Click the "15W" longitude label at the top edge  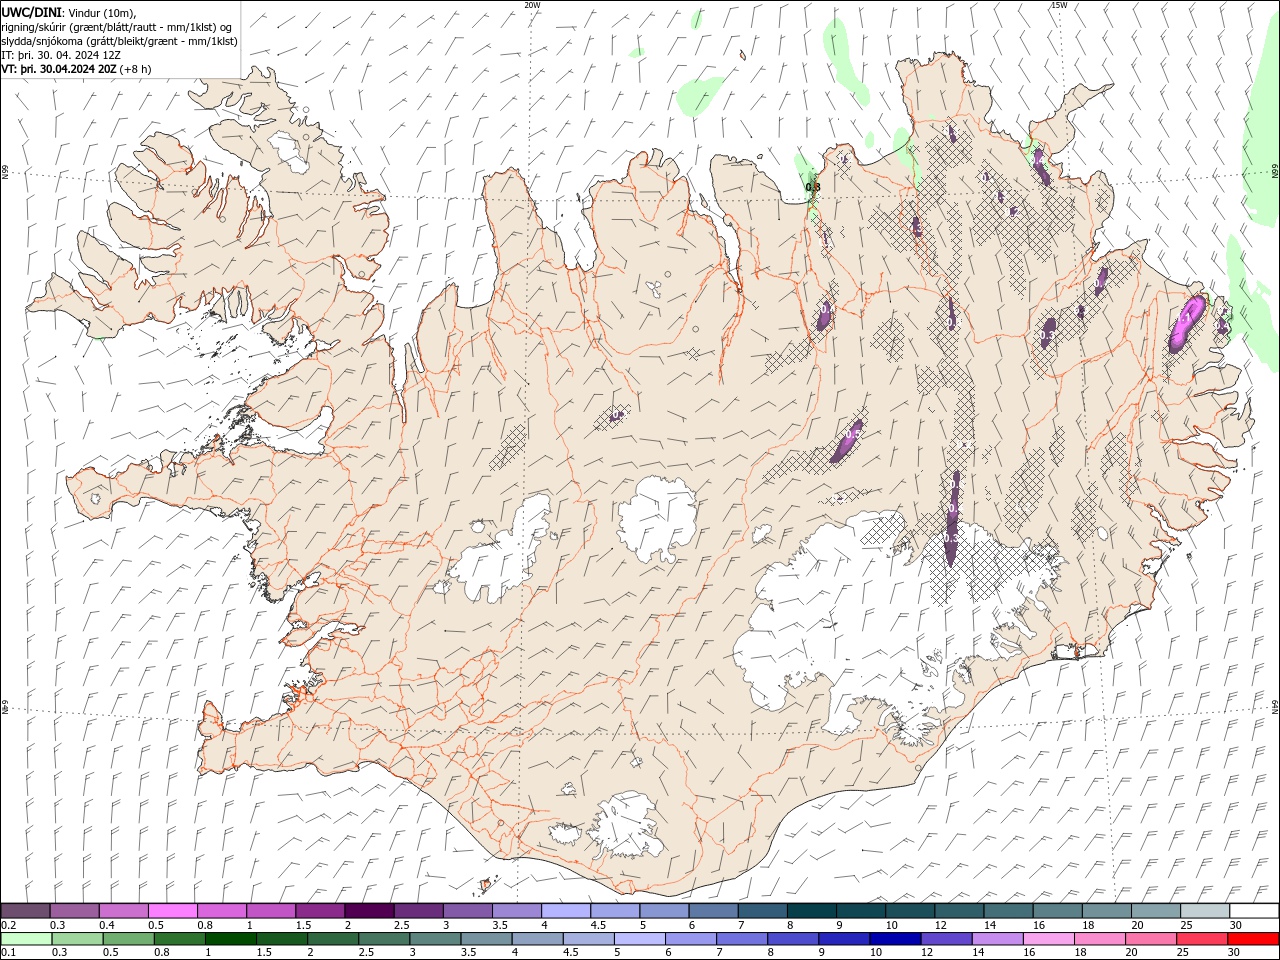(1059, 5)
